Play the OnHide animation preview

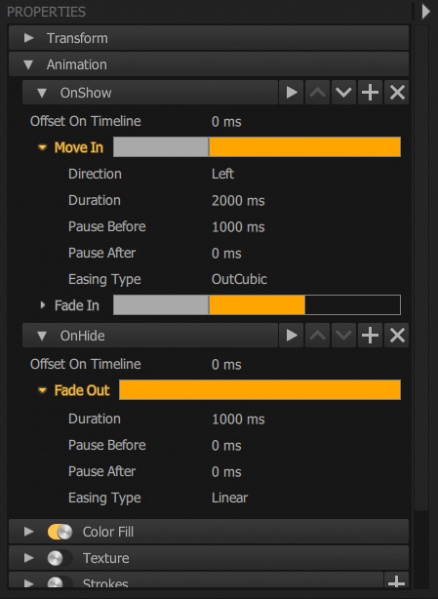pos(291,335)
